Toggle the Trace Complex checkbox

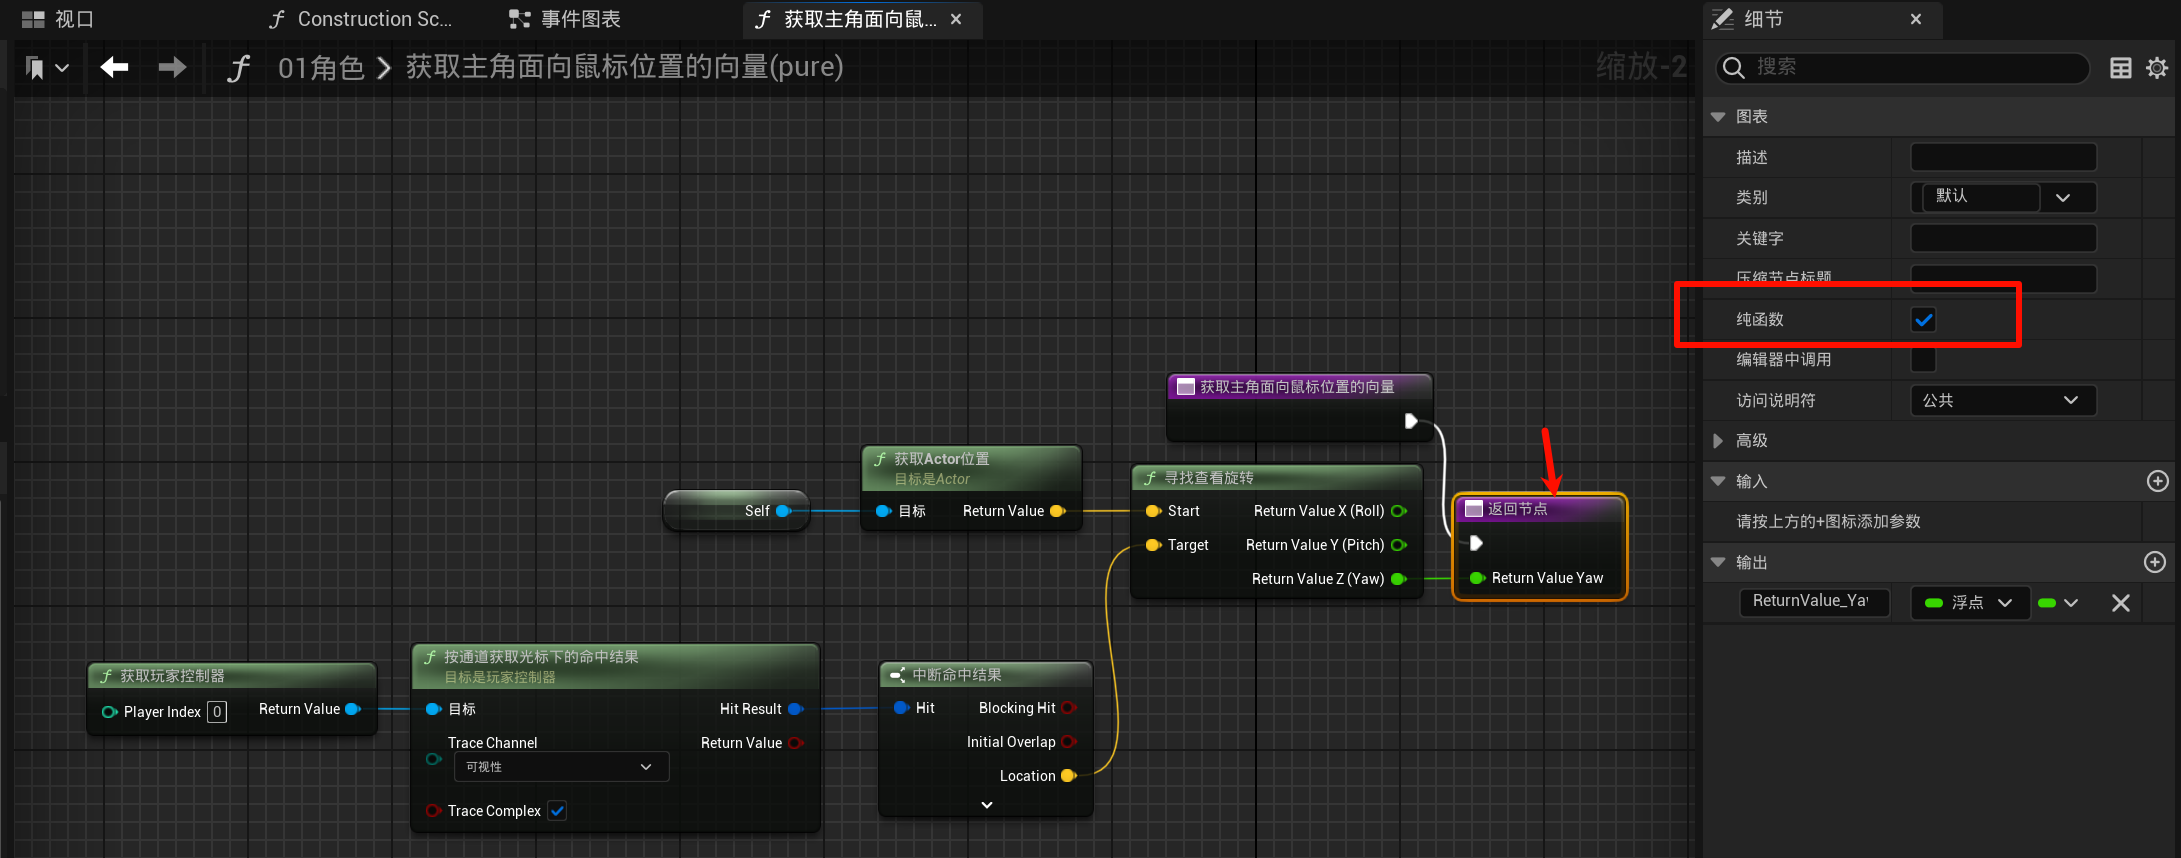558,811
